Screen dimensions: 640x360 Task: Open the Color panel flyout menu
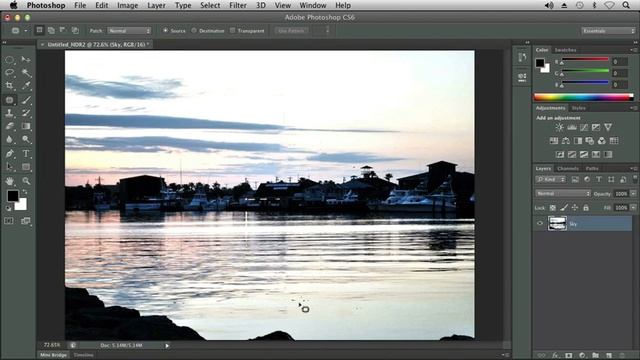click(633, 50)
